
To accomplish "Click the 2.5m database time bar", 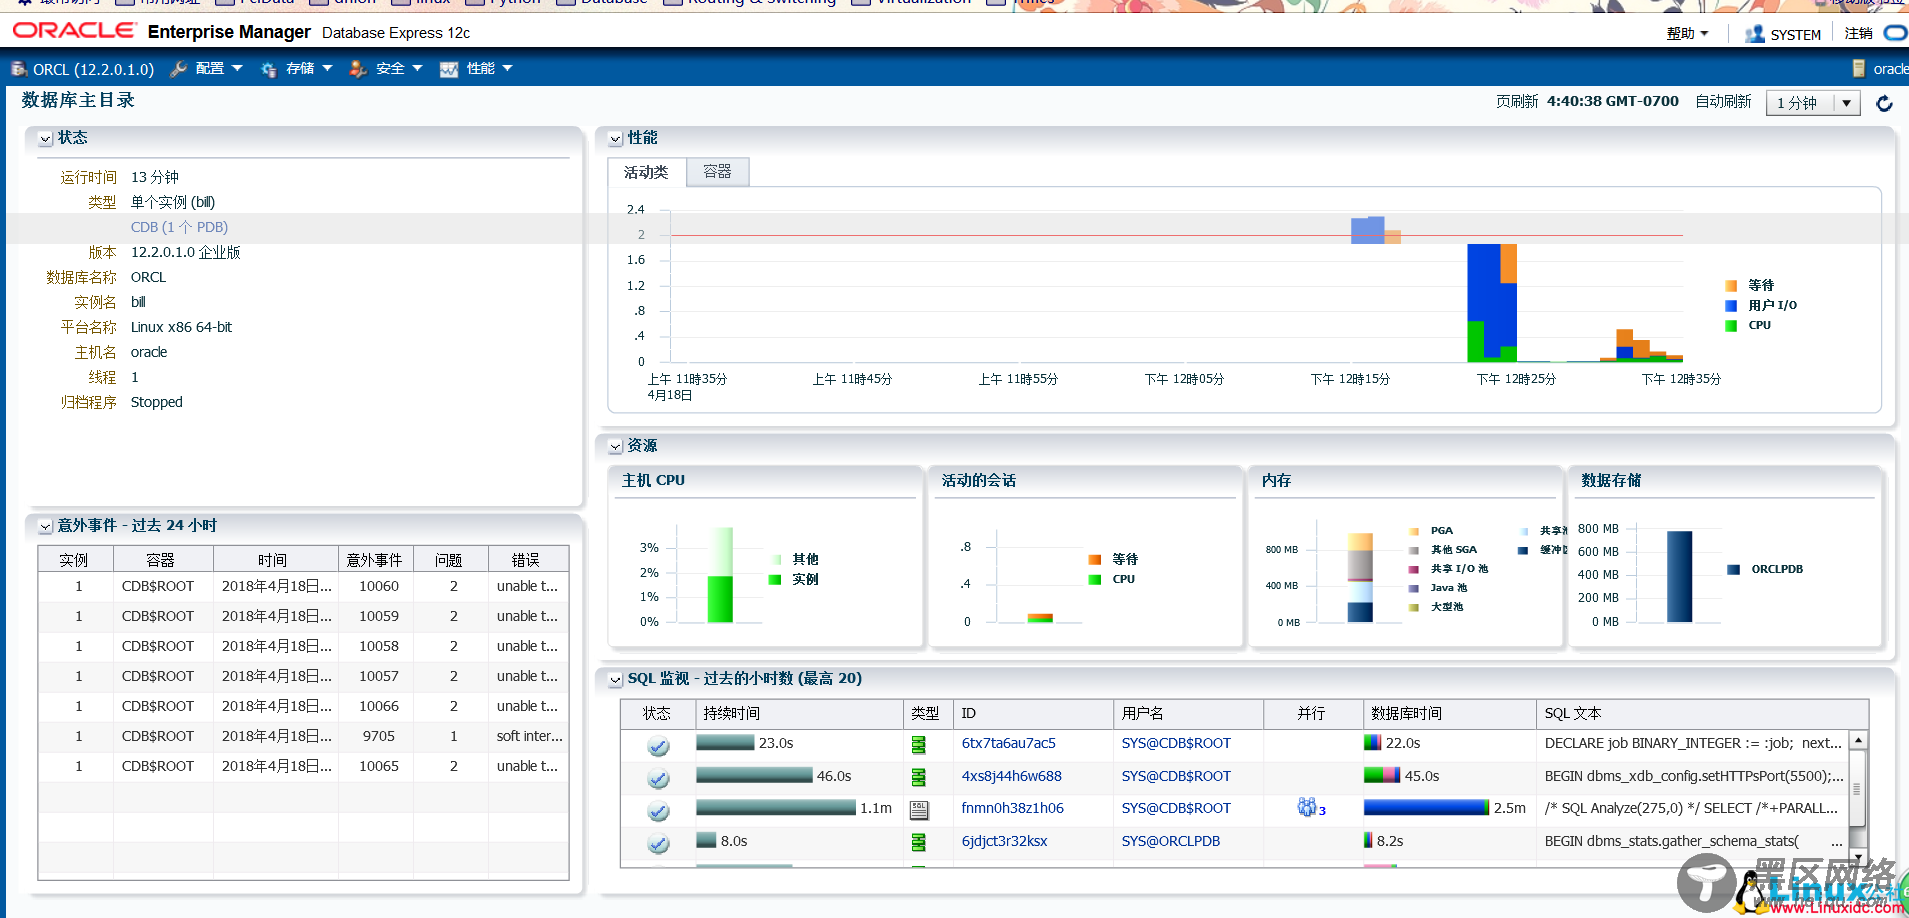I will pos(1426,807).
